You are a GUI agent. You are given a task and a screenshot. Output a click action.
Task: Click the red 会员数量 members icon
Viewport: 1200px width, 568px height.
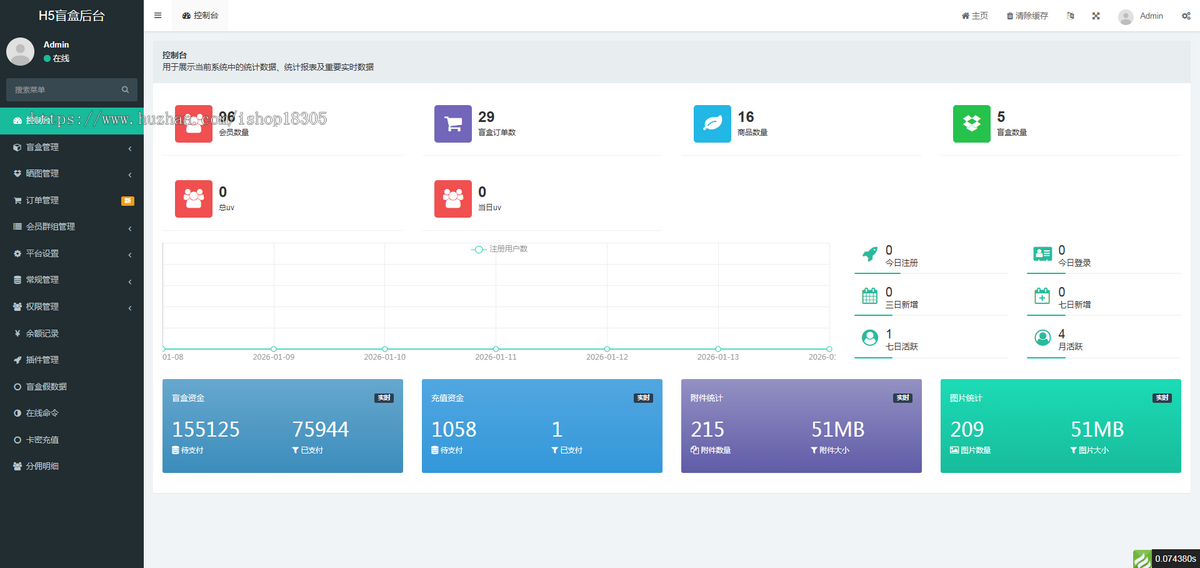pos(194,124)
